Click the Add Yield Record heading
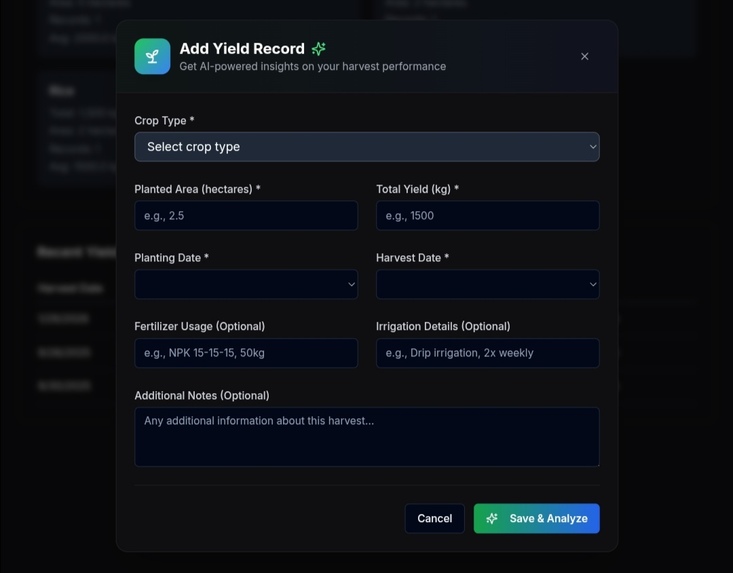Screen dimensions: 733x573 242,49
